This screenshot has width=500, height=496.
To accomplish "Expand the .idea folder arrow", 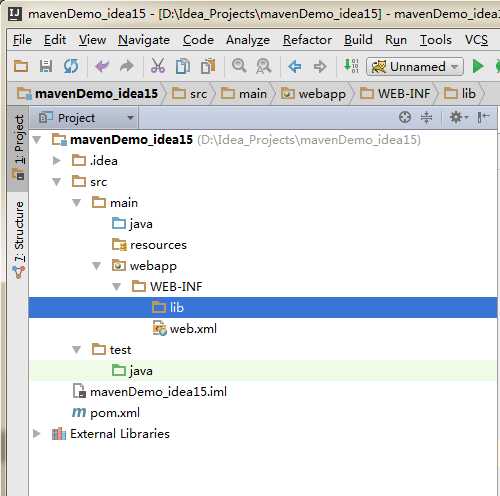I will (x=57, y=161).
